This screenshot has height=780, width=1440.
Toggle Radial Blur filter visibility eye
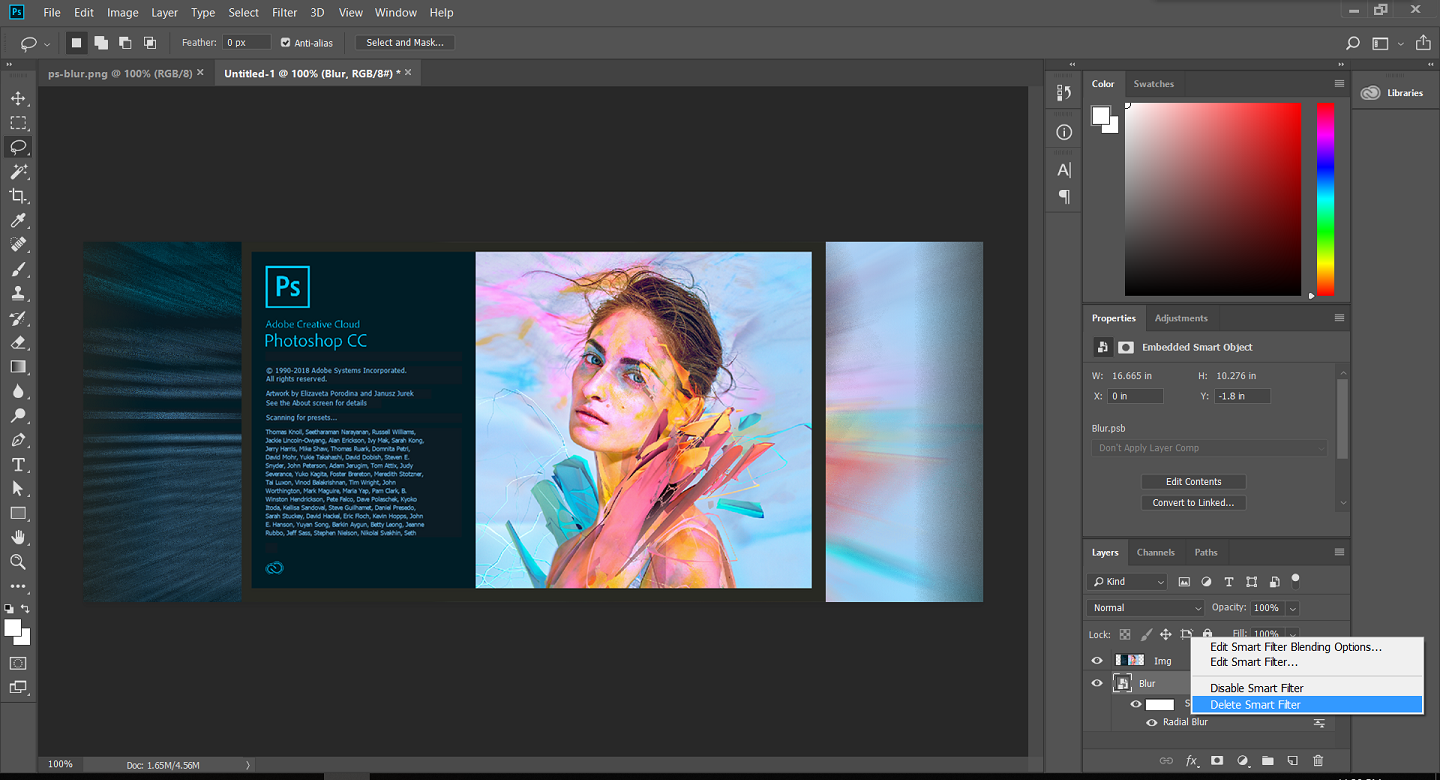[x=1152, y=723]
